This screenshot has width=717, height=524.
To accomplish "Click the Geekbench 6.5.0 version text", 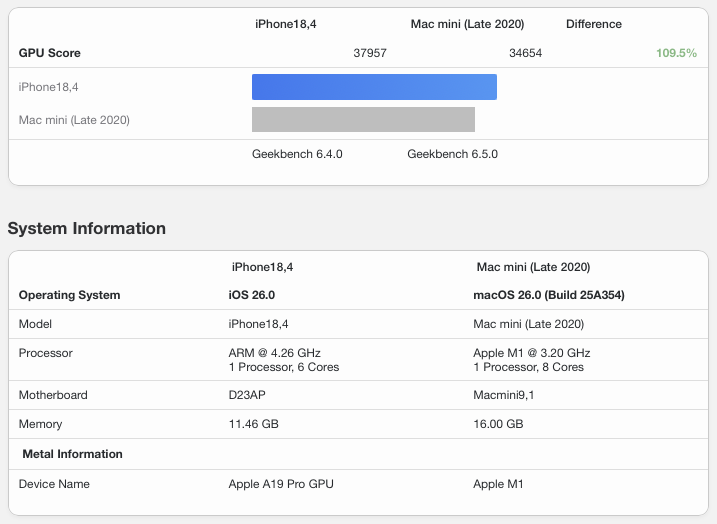I will (452, 154).
